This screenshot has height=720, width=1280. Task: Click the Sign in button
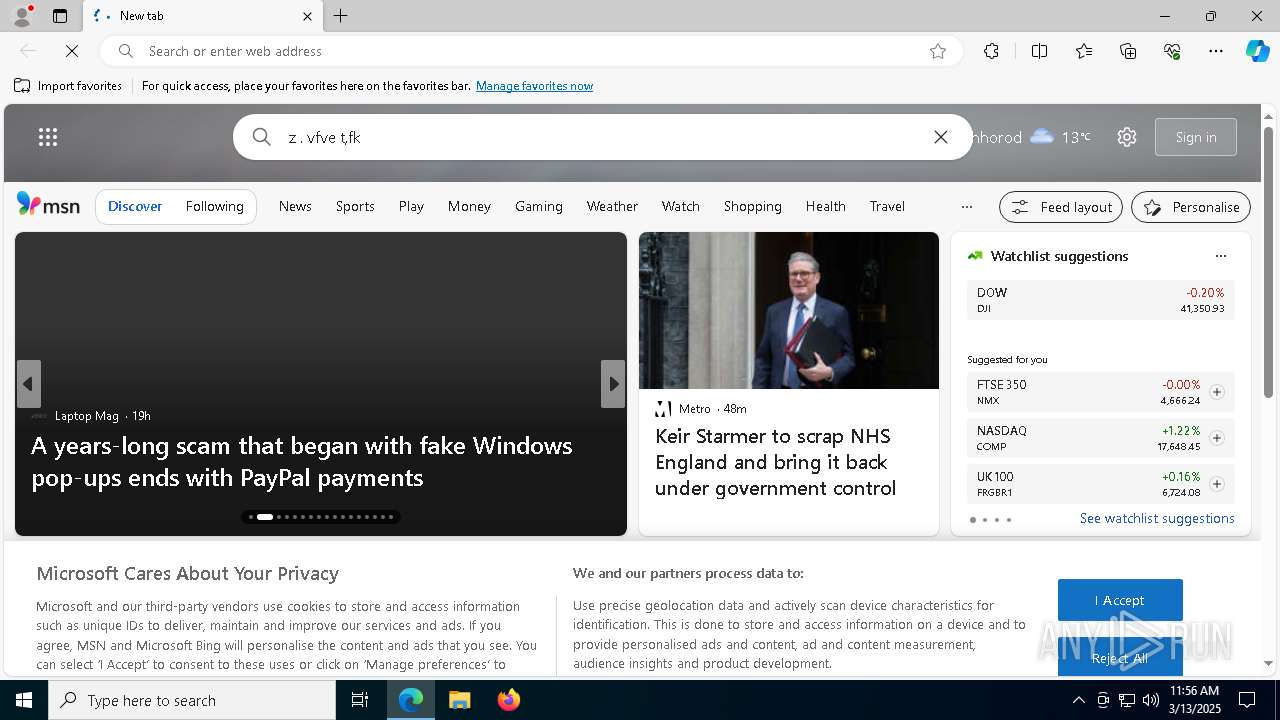[x=1196, y=137]
